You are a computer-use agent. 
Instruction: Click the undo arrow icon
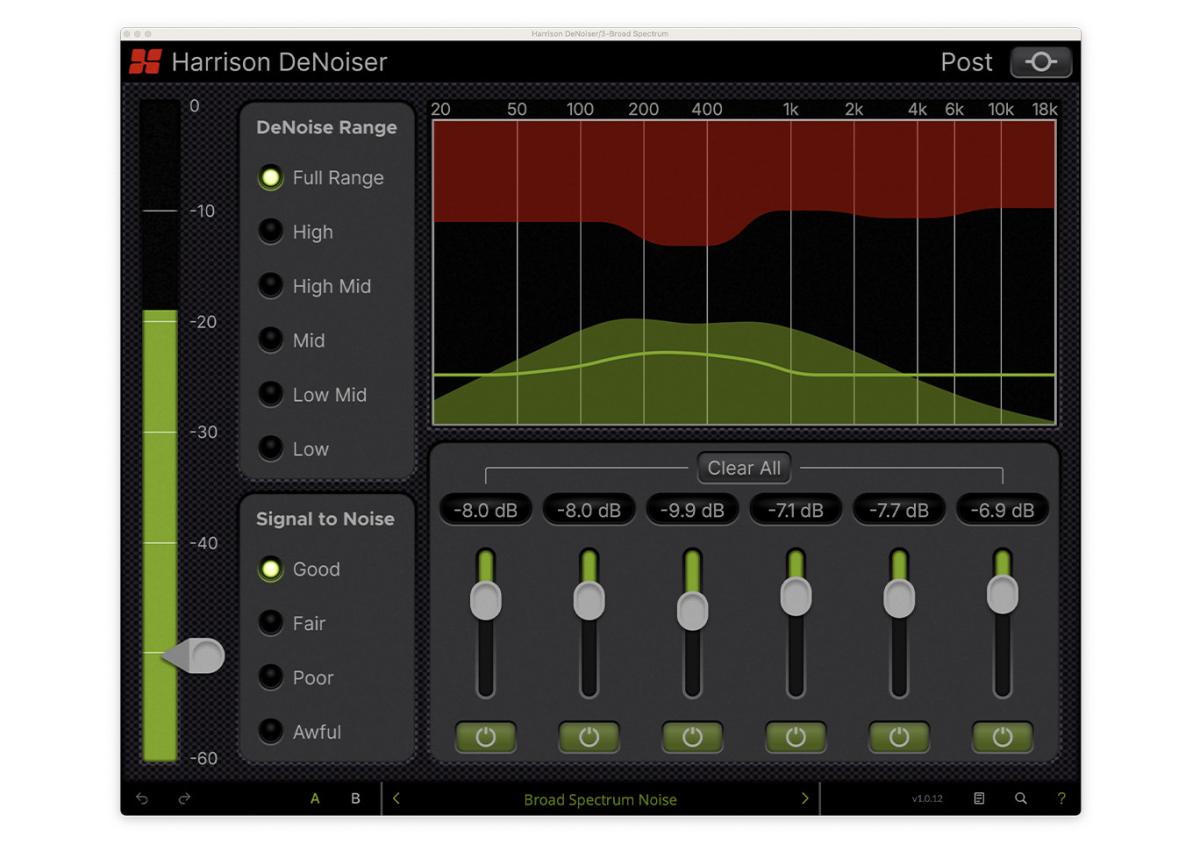[142, 799]
